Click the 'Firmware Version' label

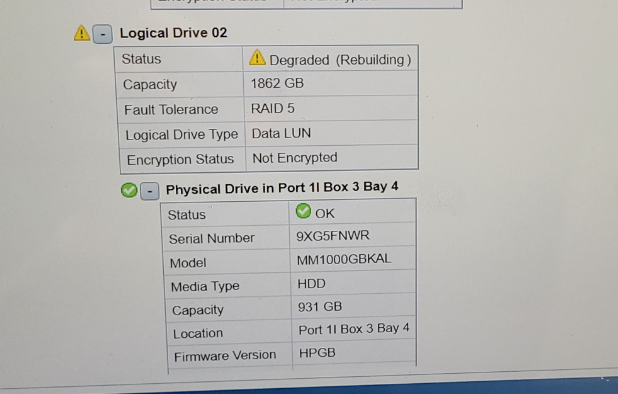225,356
